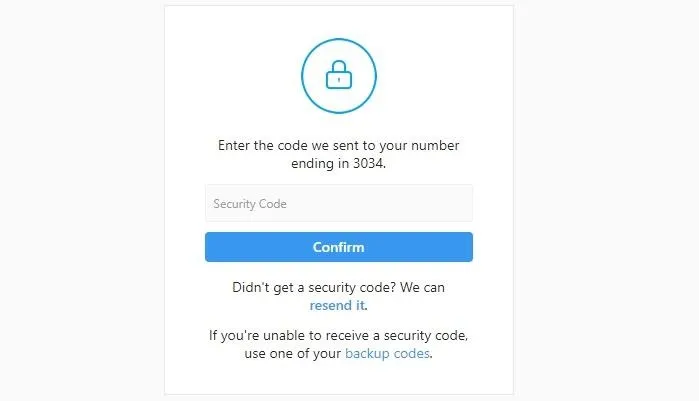Viewport: 699px width, 401px height.
Task: Click the 'We can' text before the resend link
Action: click(x=422, y=287)
